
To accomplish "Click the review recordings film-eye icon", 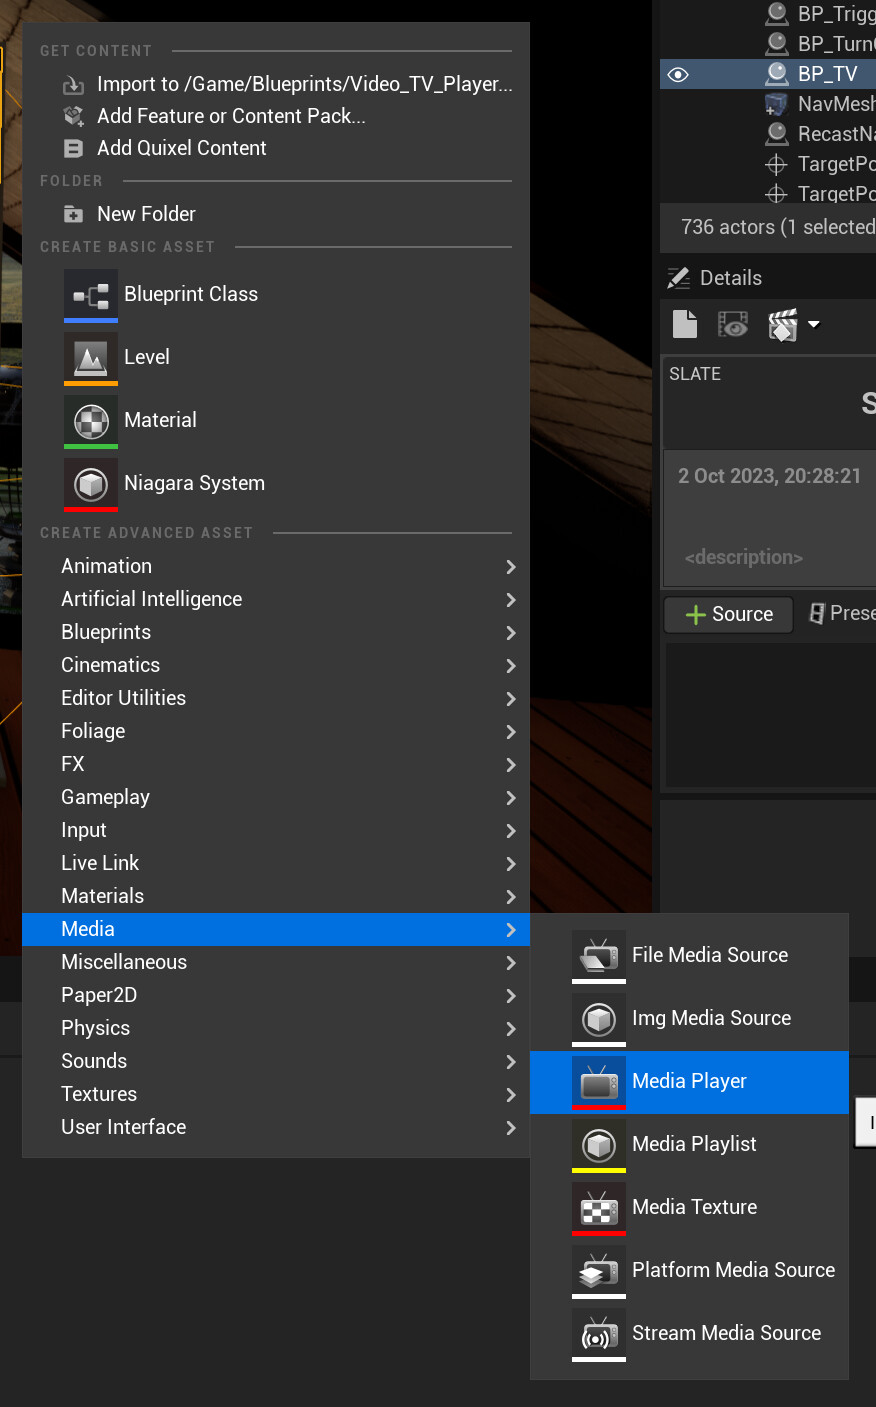I will coord(733,324).
